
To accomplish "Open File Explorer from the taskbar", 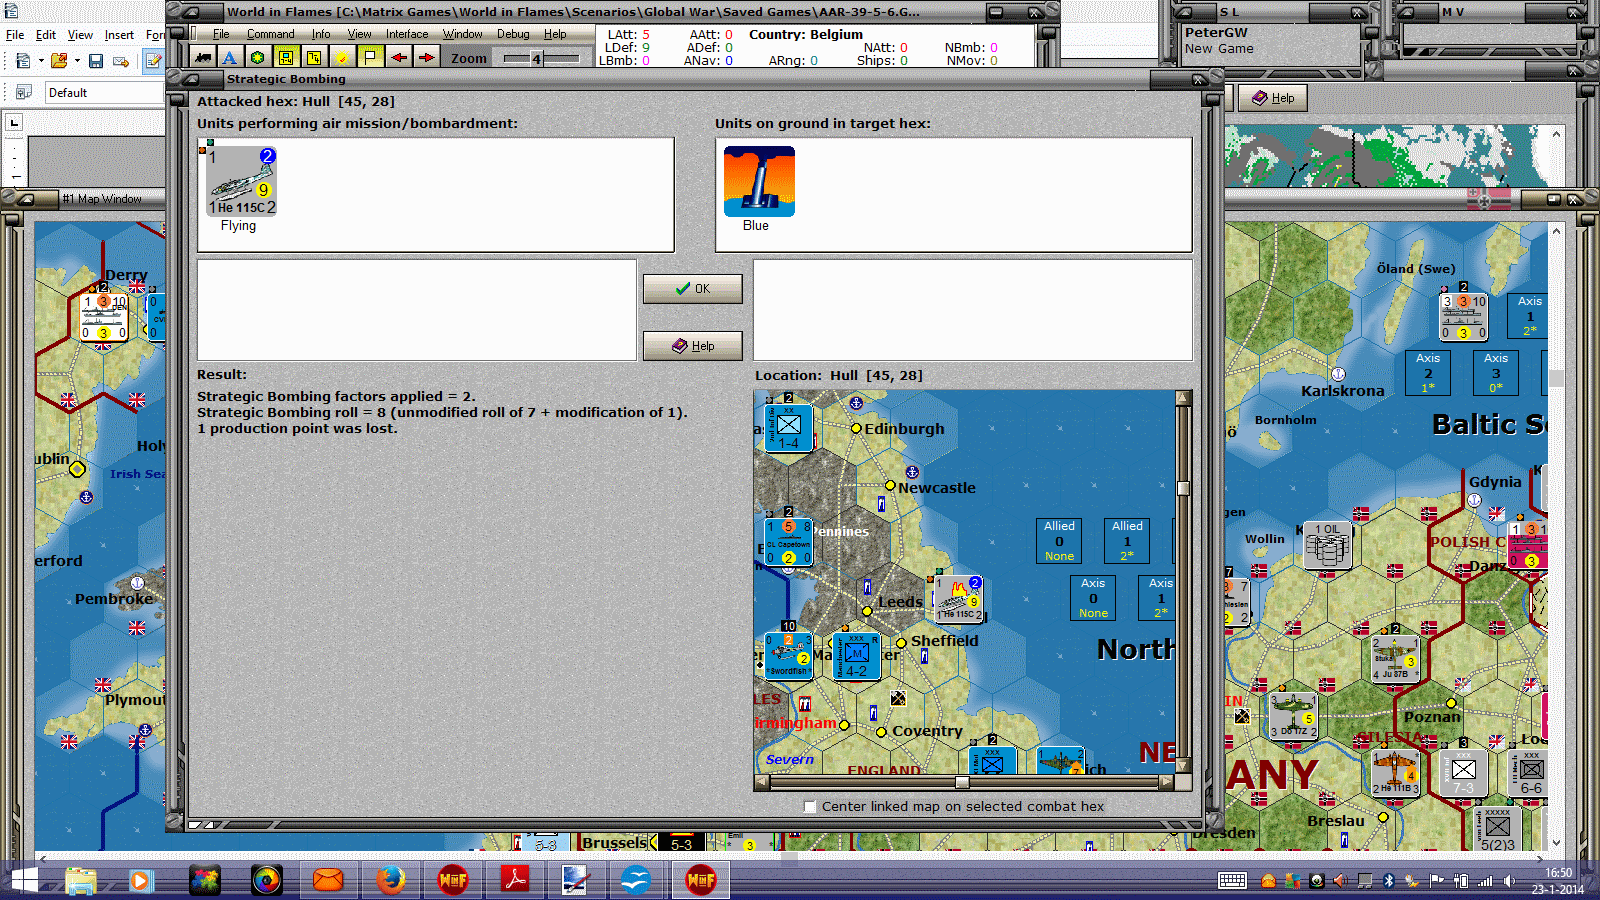I will (x=80, y=880).
